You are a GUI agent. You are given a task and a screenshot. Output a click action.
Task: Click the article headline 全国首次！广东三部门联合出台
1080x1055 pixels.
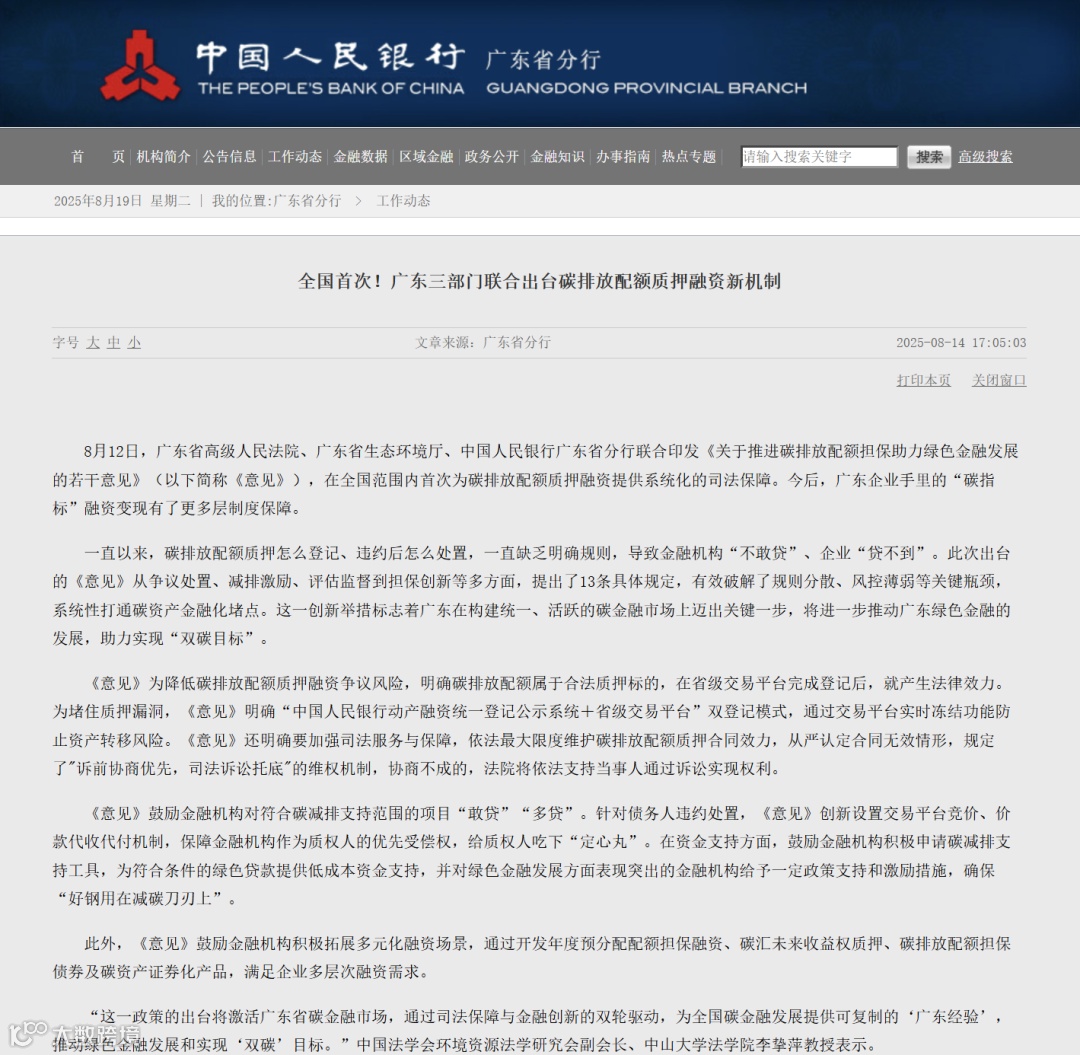[x=539, y=281]
